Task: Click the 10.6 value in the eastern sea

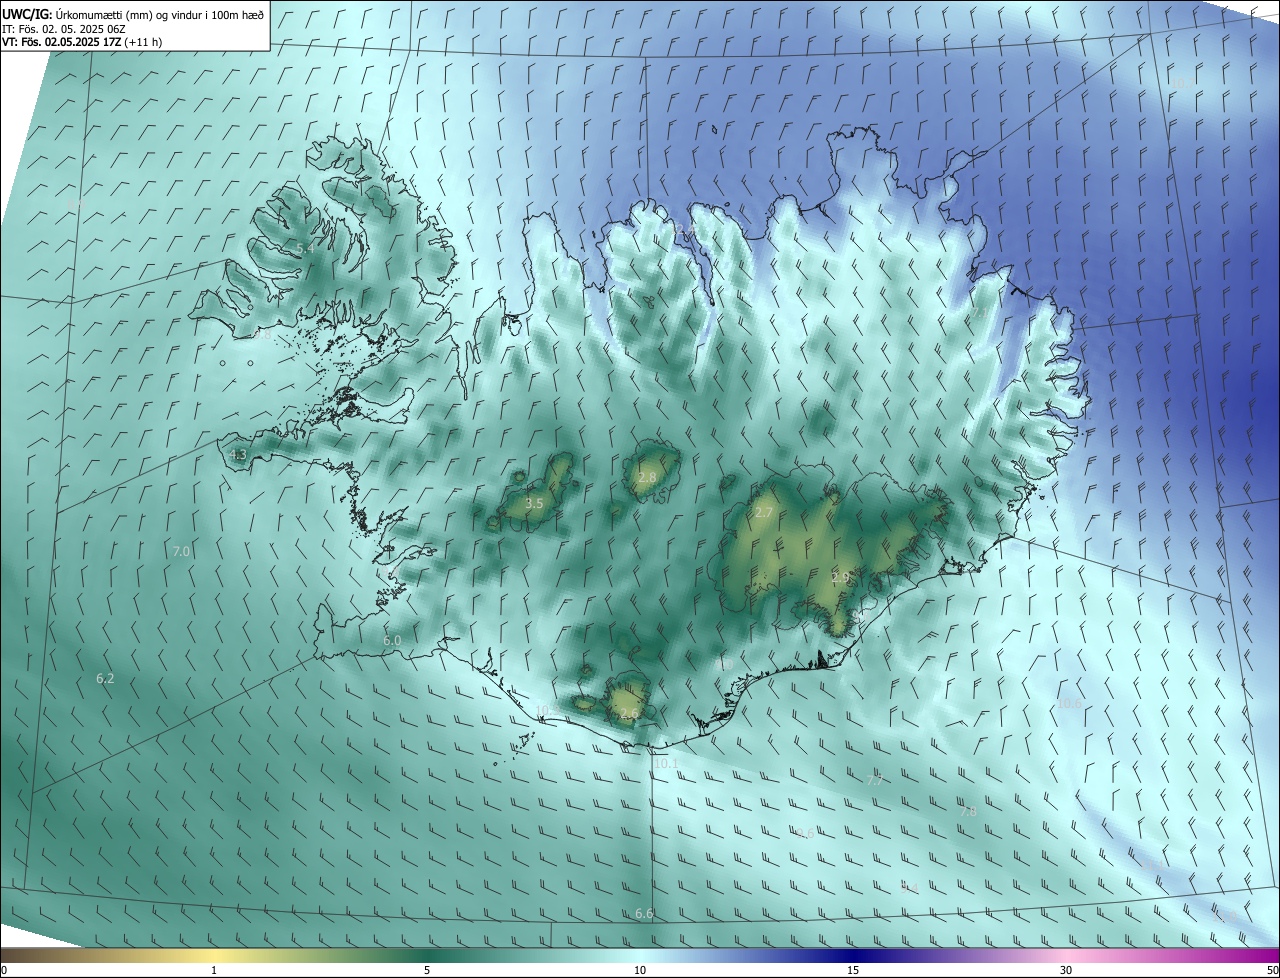Action: pyautogui.click(x=1069, y=703)
